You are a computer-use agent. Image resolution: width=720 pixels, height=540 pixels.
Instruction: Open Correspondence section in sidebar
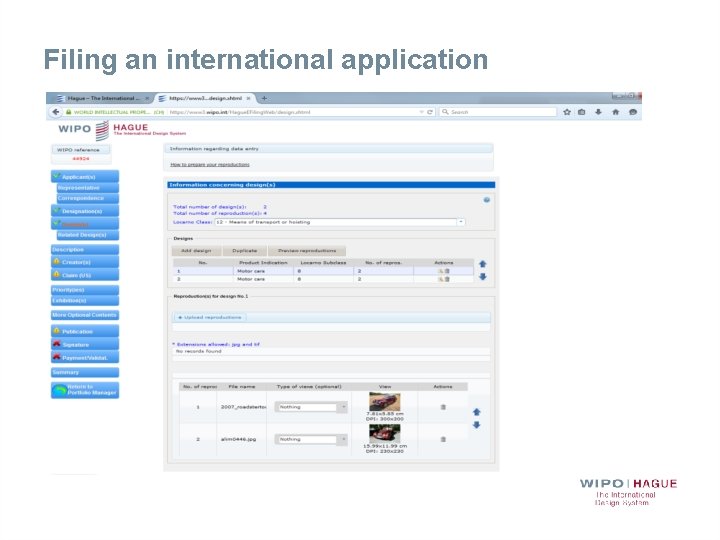coord(87,198)
